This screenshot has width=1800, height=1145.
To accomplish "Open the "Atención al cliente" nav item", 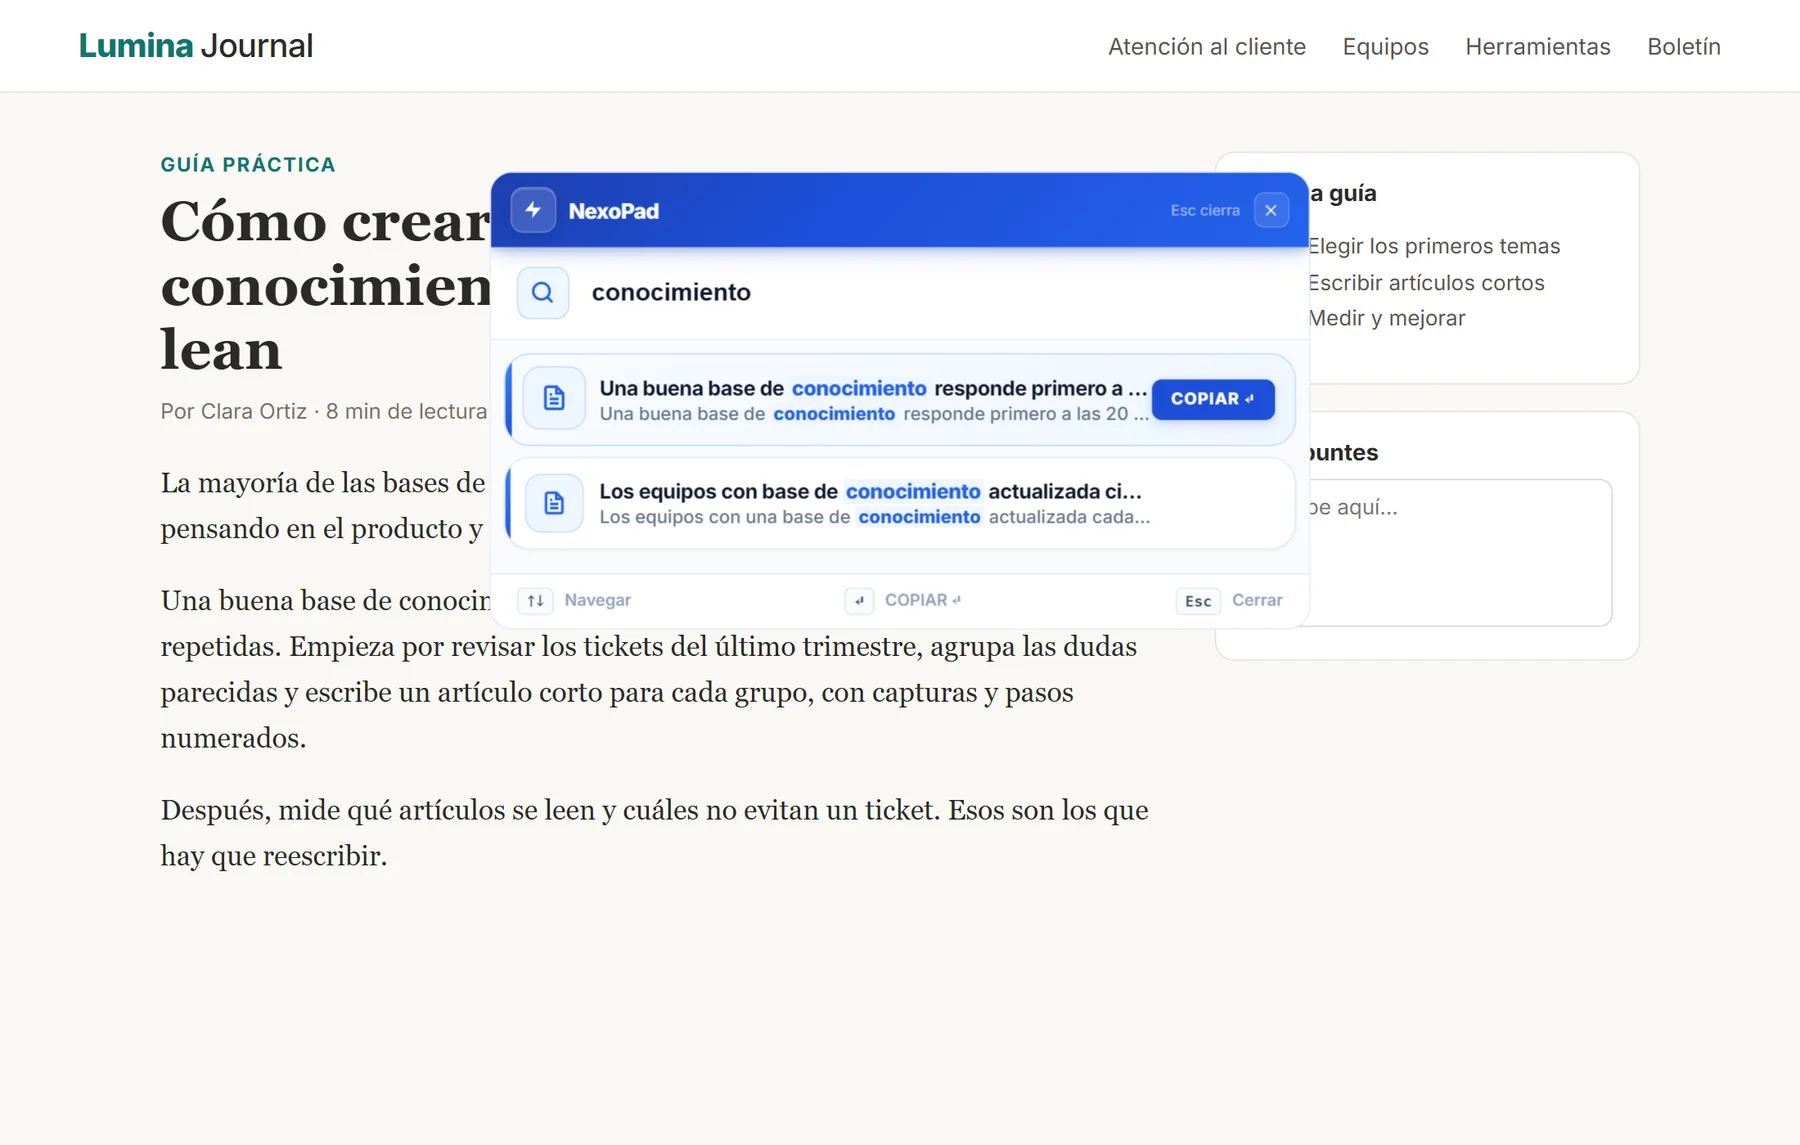I will pyautogui.click(x=1207, y=47).
